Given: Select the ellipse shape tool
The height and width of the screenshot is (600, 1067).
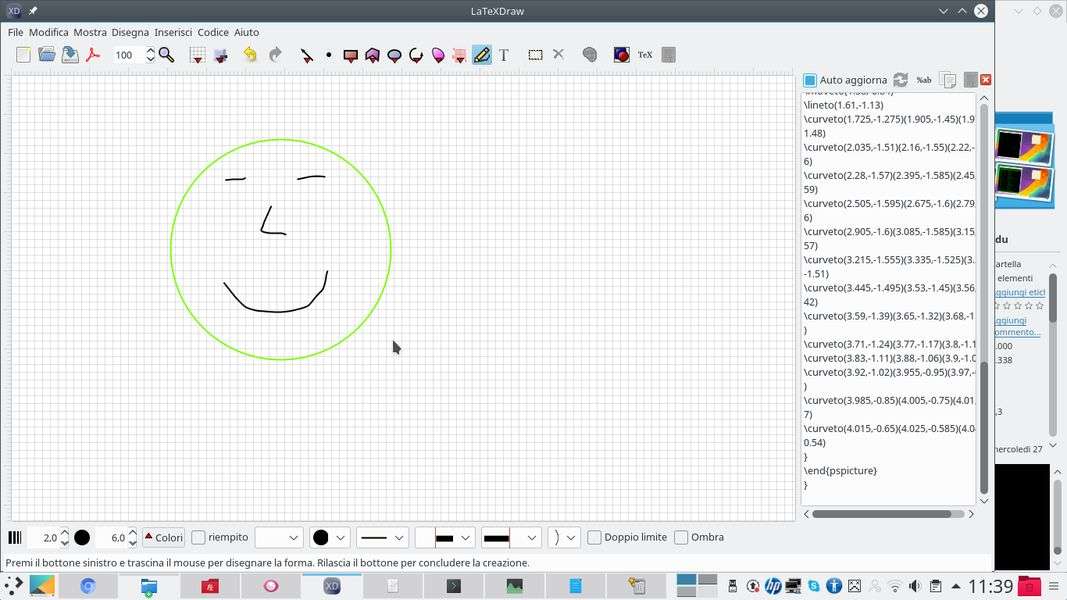Looking at the screenshot, I should pyautogui.click(x=394, y=55).
